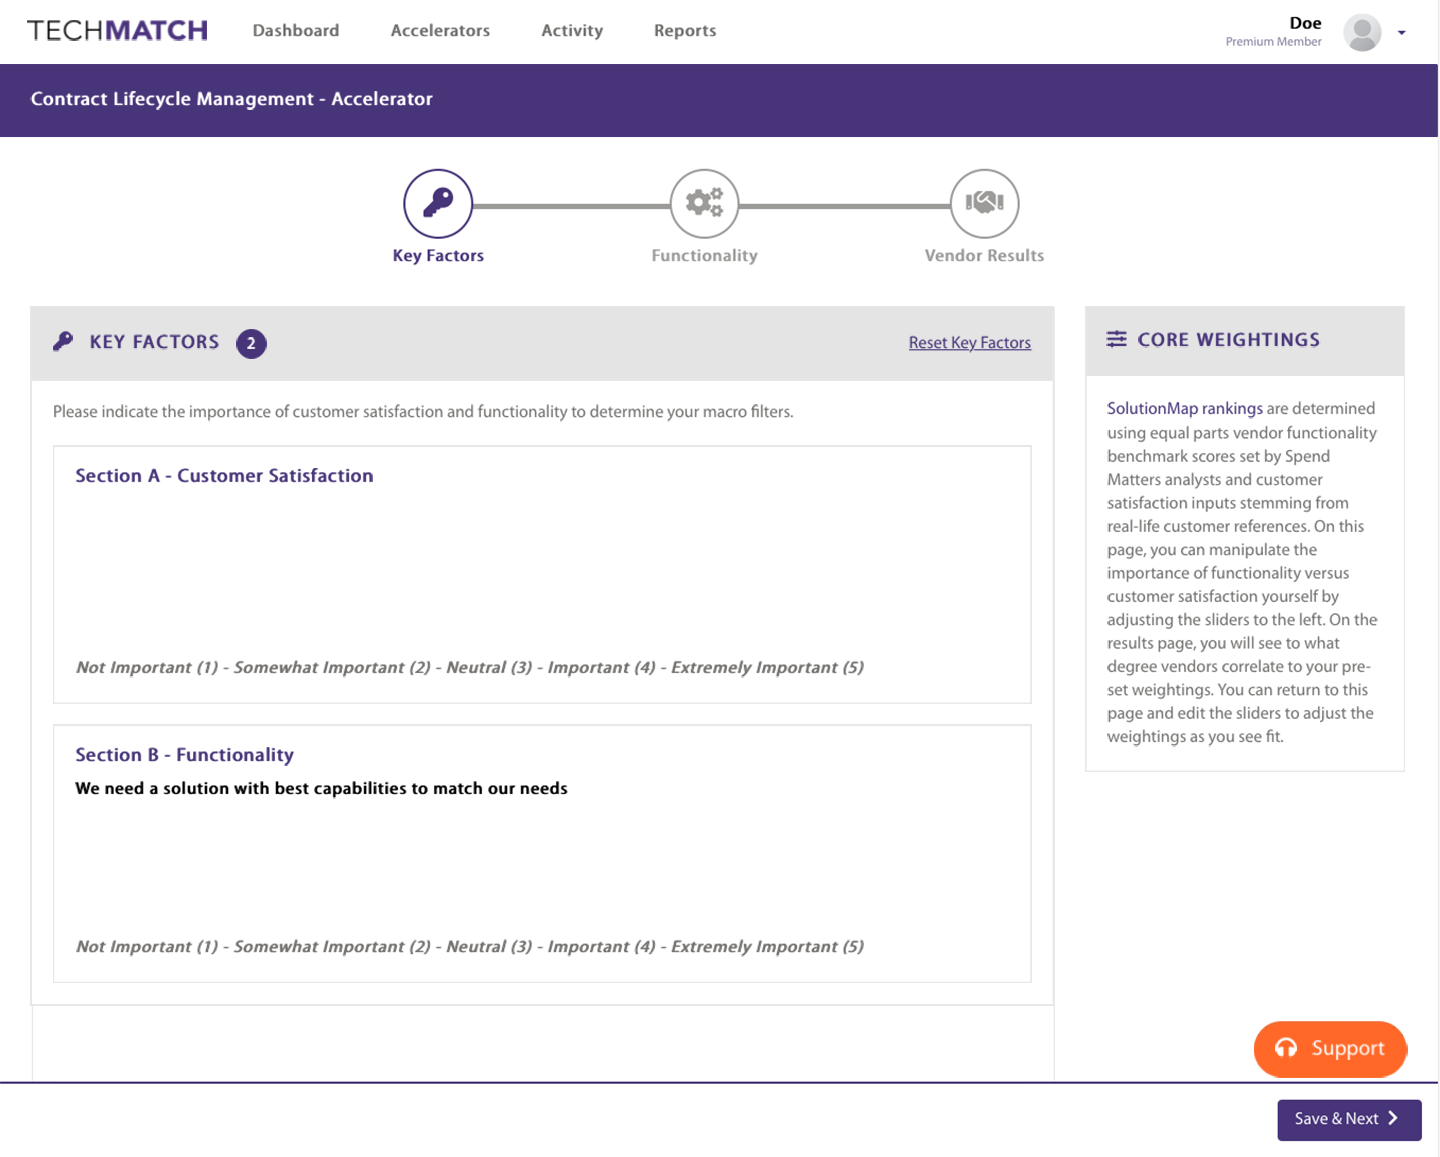1440x1157 pixels.
Task: Select the Functionality gears step icon
Action: coord(704,203)
